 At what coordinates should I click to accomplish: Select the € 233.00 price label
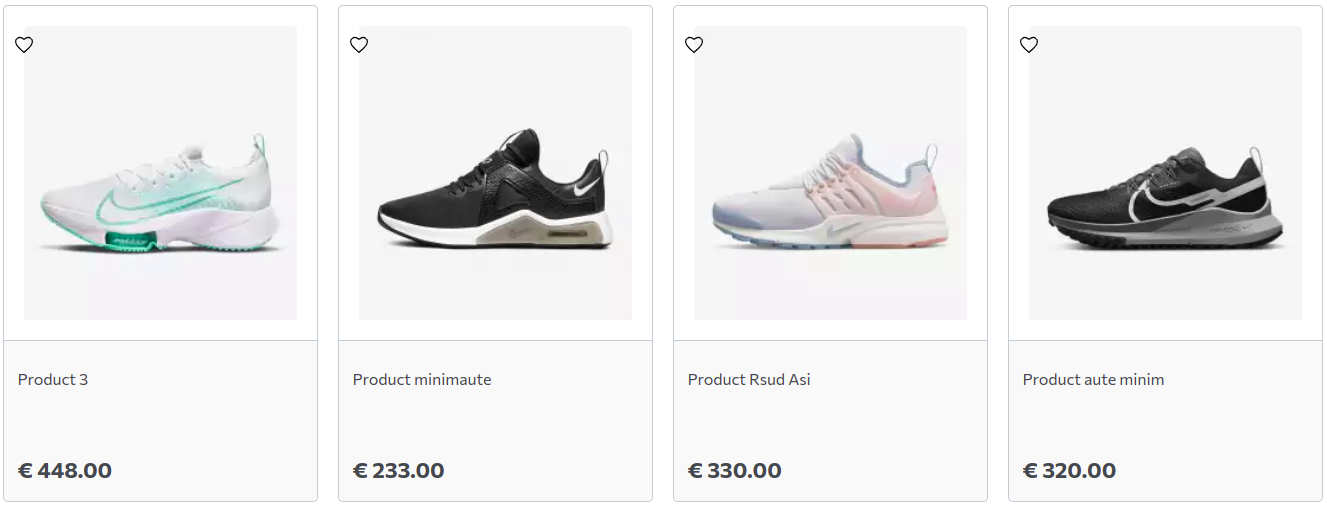click(x=399, y=471)
